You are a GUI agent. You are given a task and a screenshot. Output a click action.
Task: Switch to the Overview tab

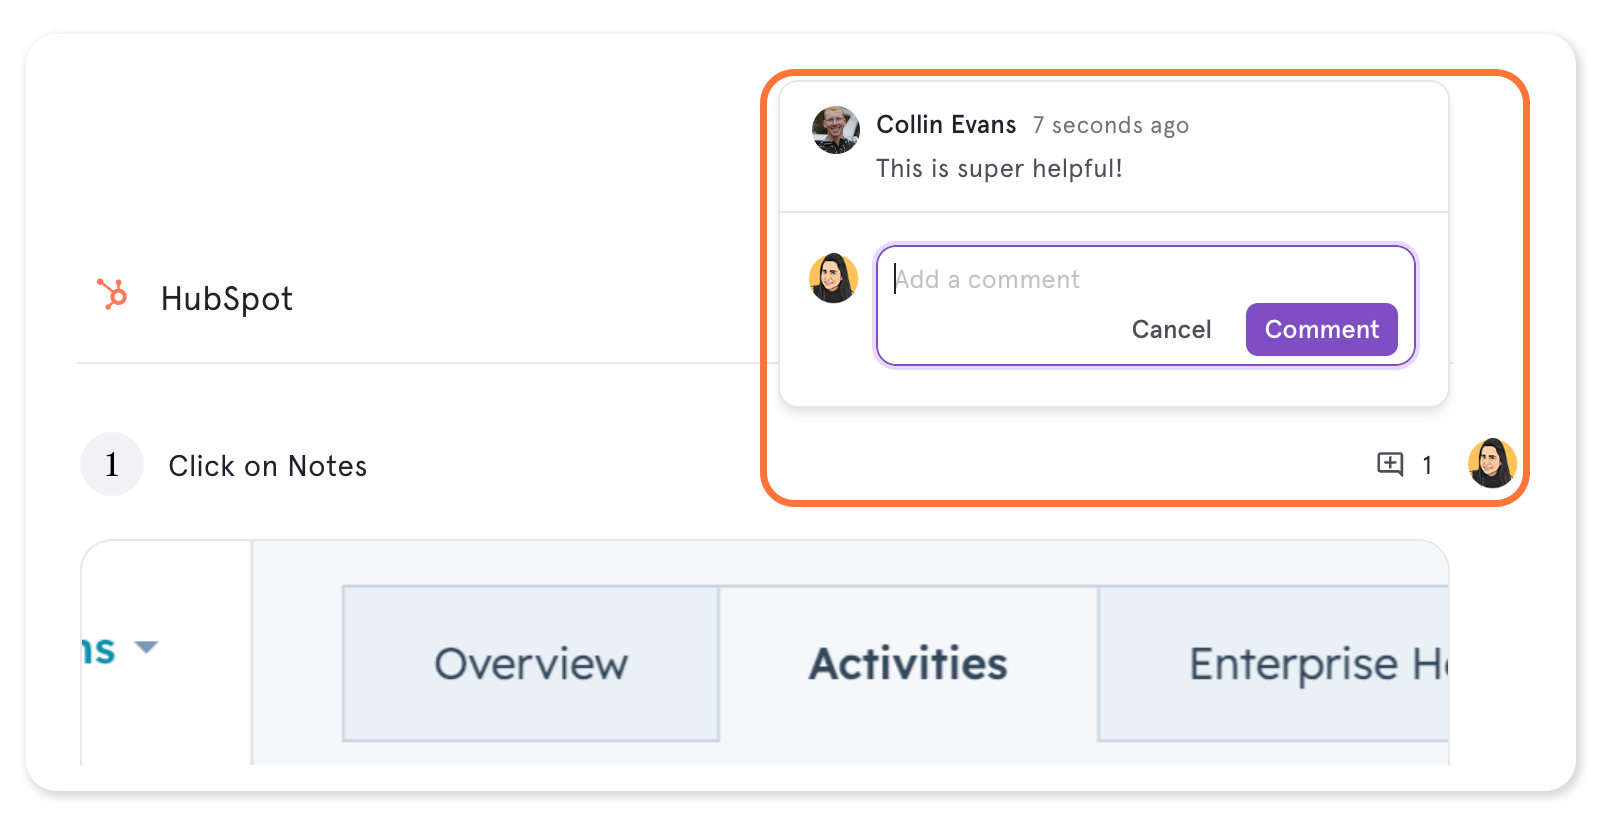(x=531, y=664)
